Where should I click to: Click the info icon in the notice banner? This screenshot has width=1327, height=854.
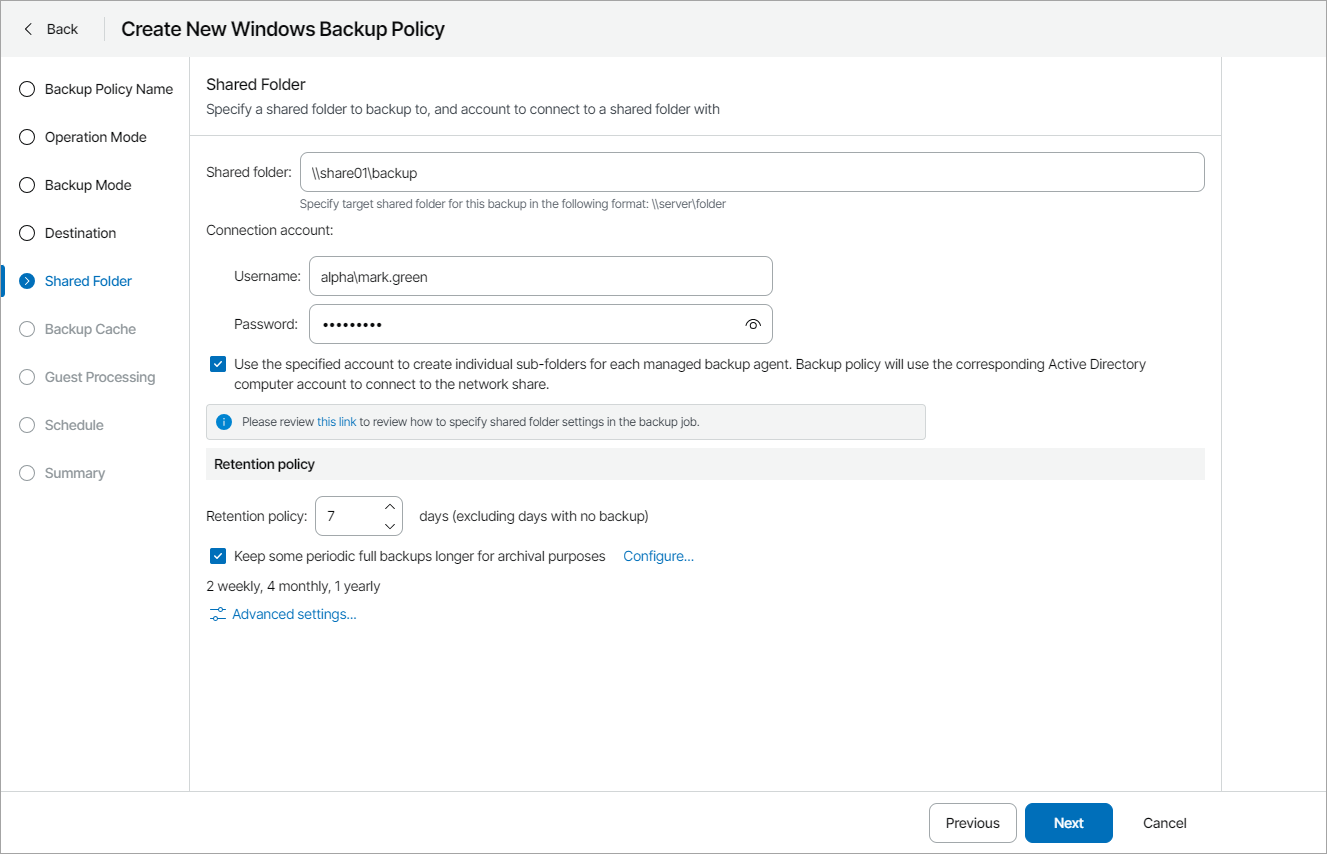(224, 421)
